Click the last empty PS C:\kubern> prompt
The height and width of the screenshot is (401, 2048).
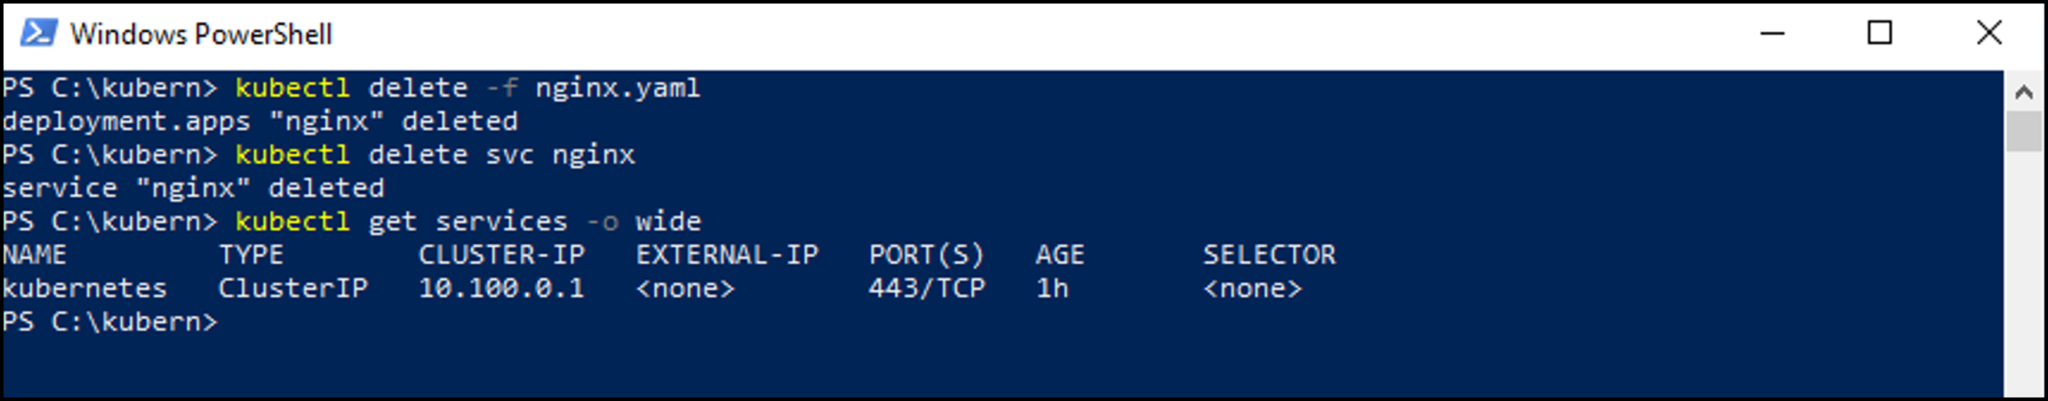point(110,322)
